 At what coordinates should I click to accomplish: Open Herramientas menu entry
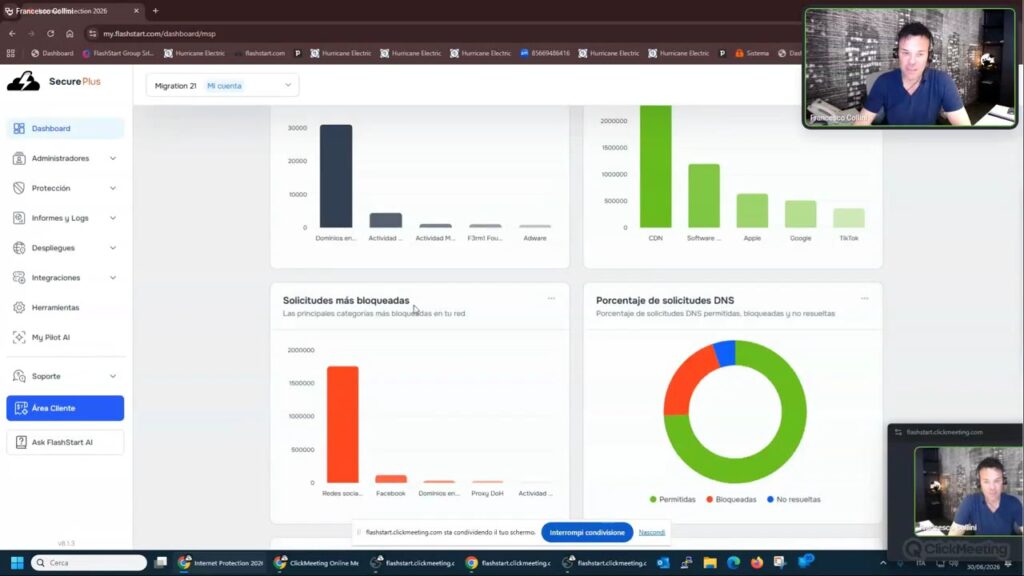point(65,307)
